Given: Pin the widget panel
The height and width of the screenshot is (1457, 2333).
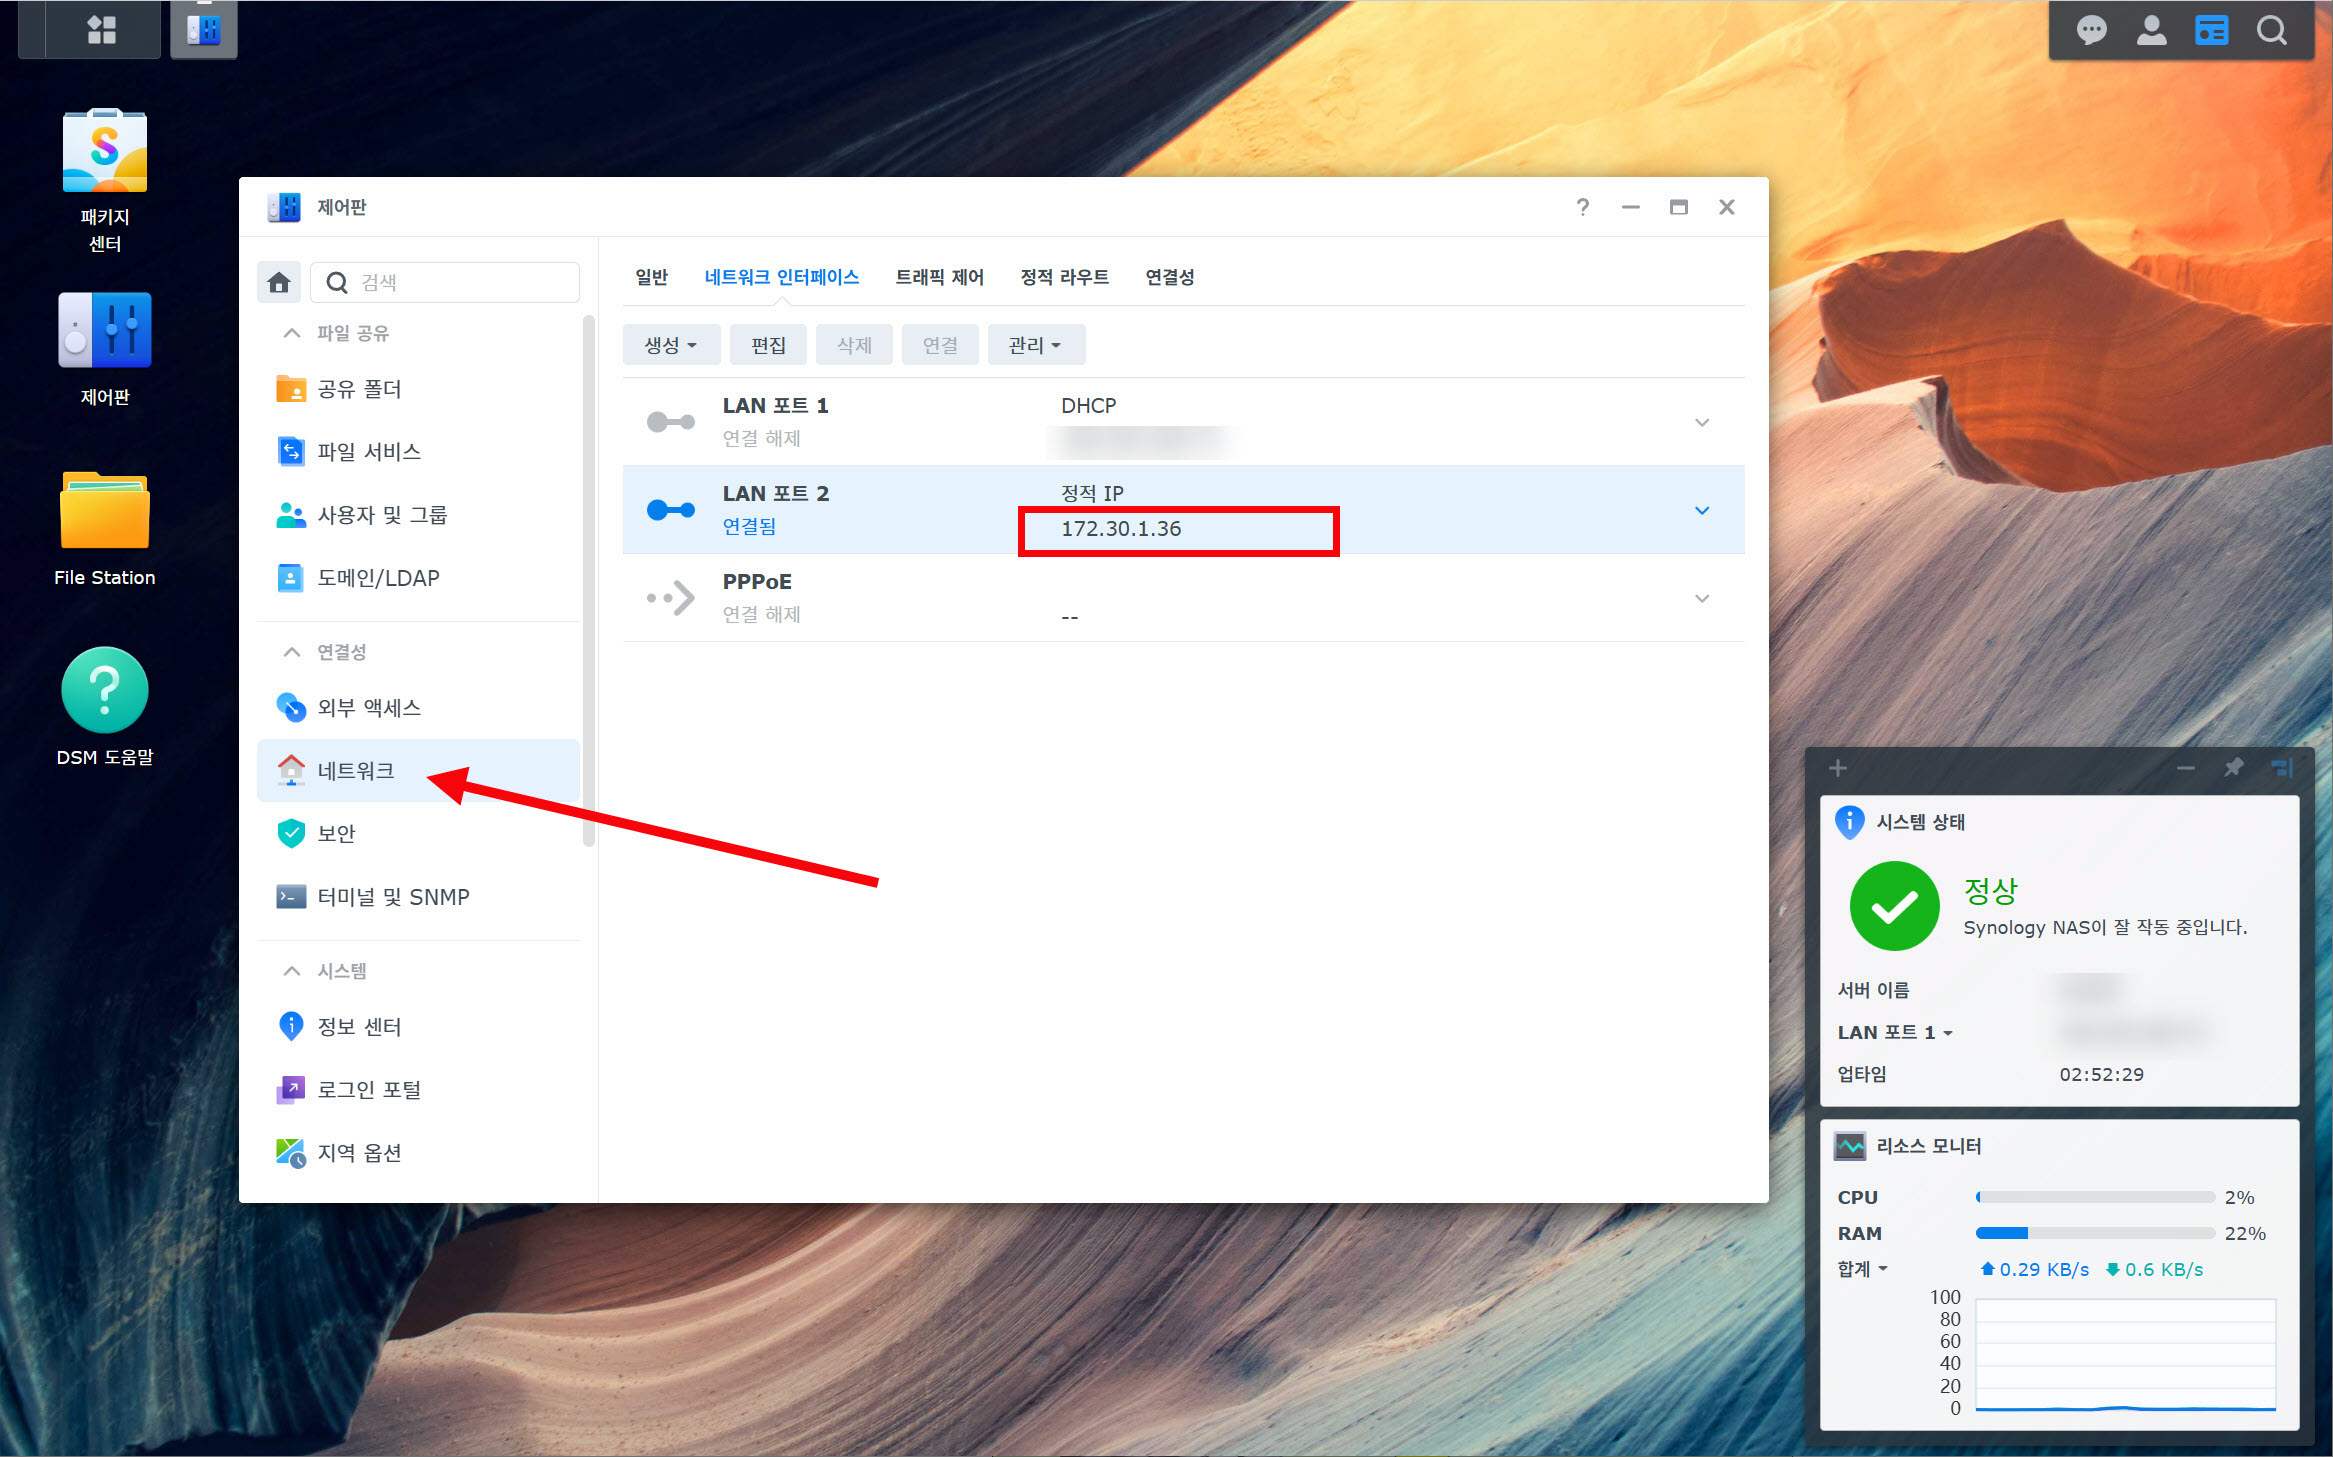Looking at the screenshot, I should 2233,768.
